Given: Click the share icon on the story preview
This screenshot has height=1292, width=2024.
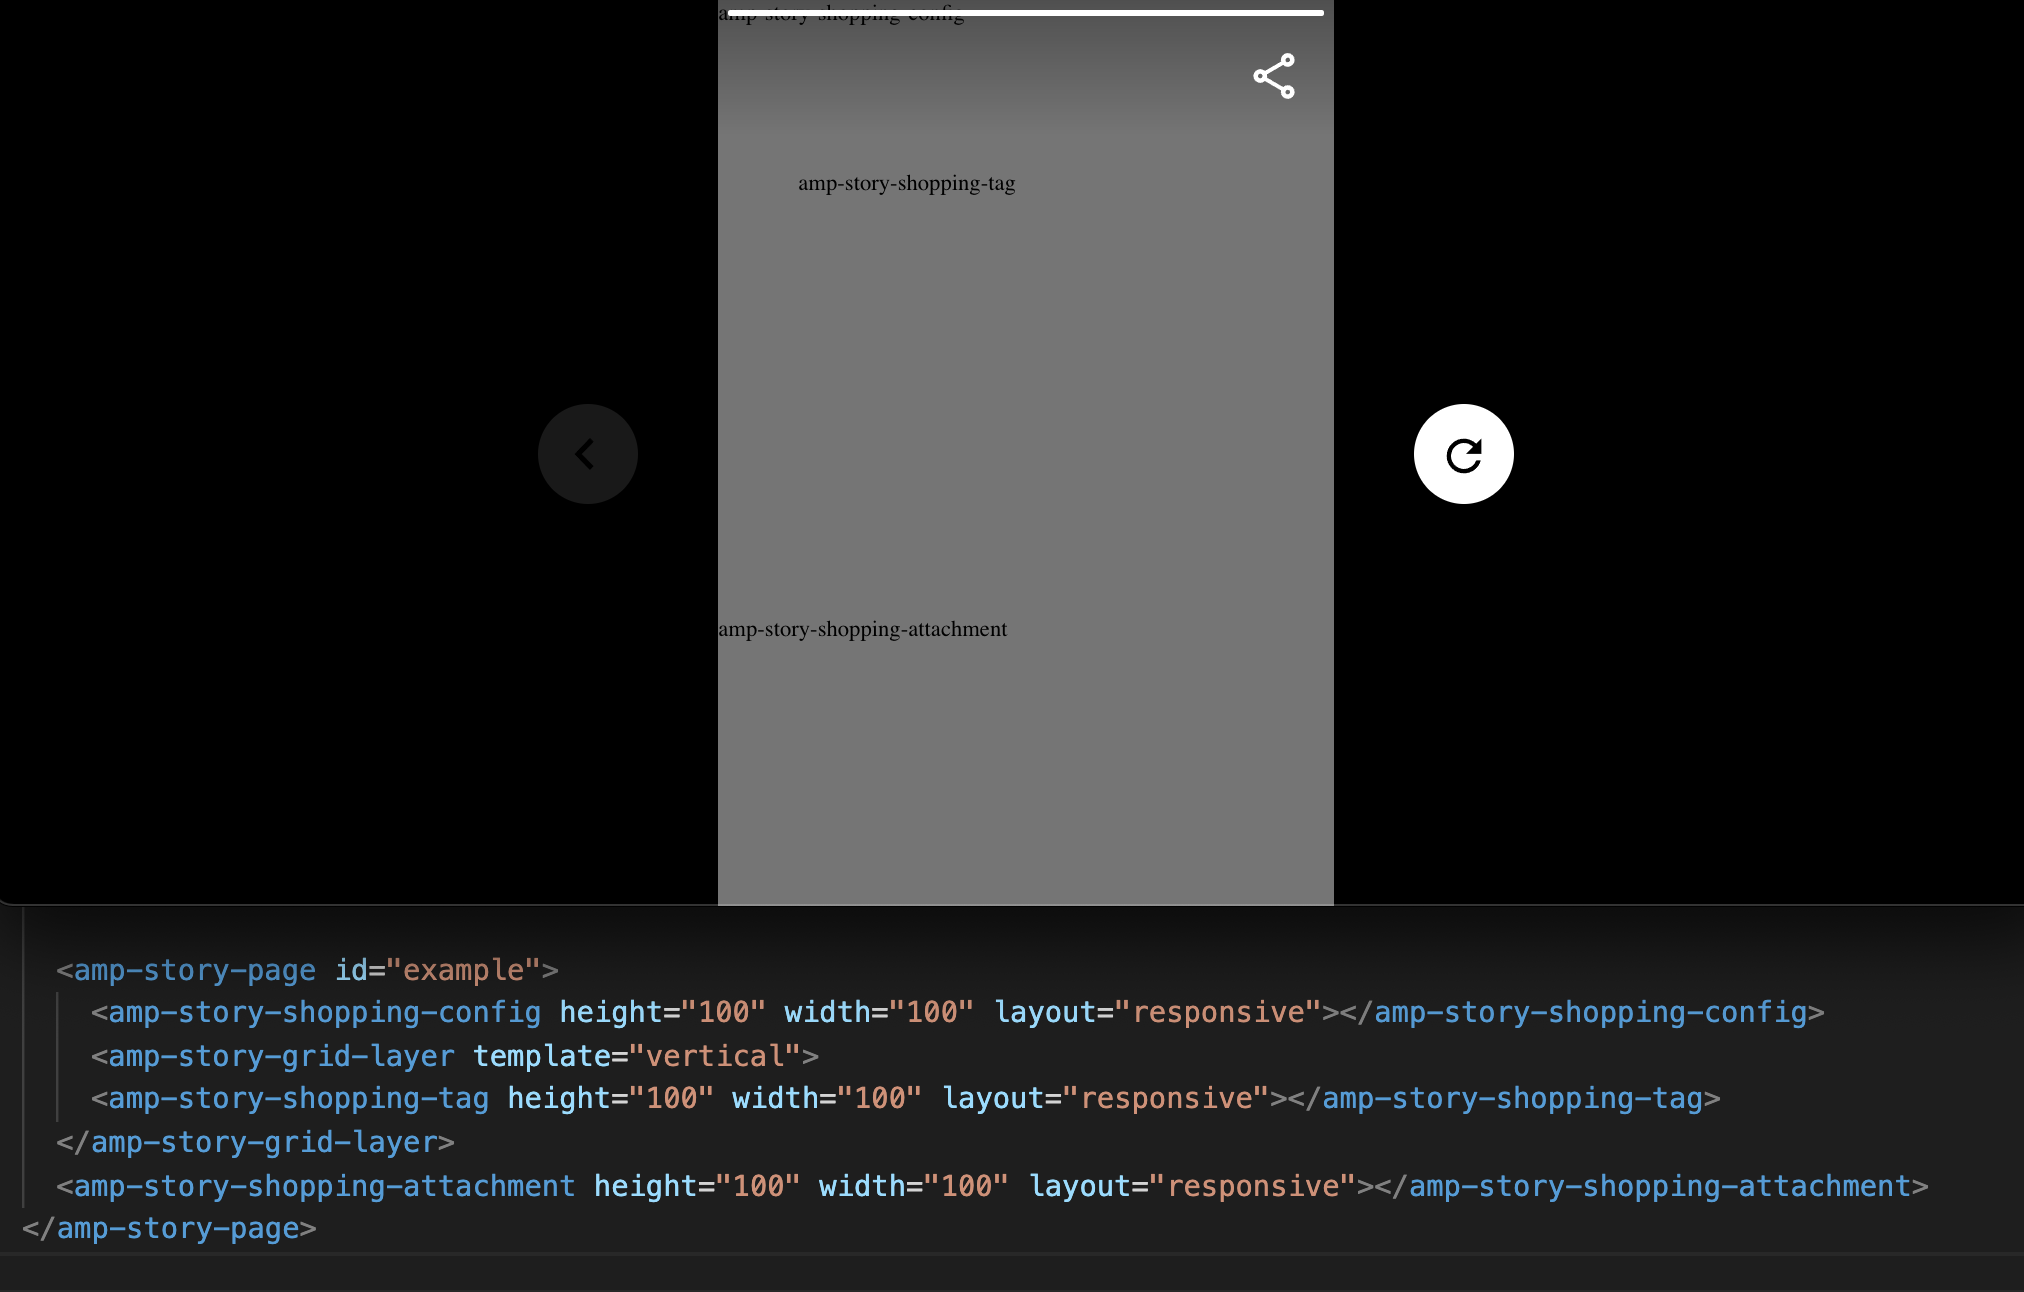Looking at the screenshot, I should pos(1273,75).
